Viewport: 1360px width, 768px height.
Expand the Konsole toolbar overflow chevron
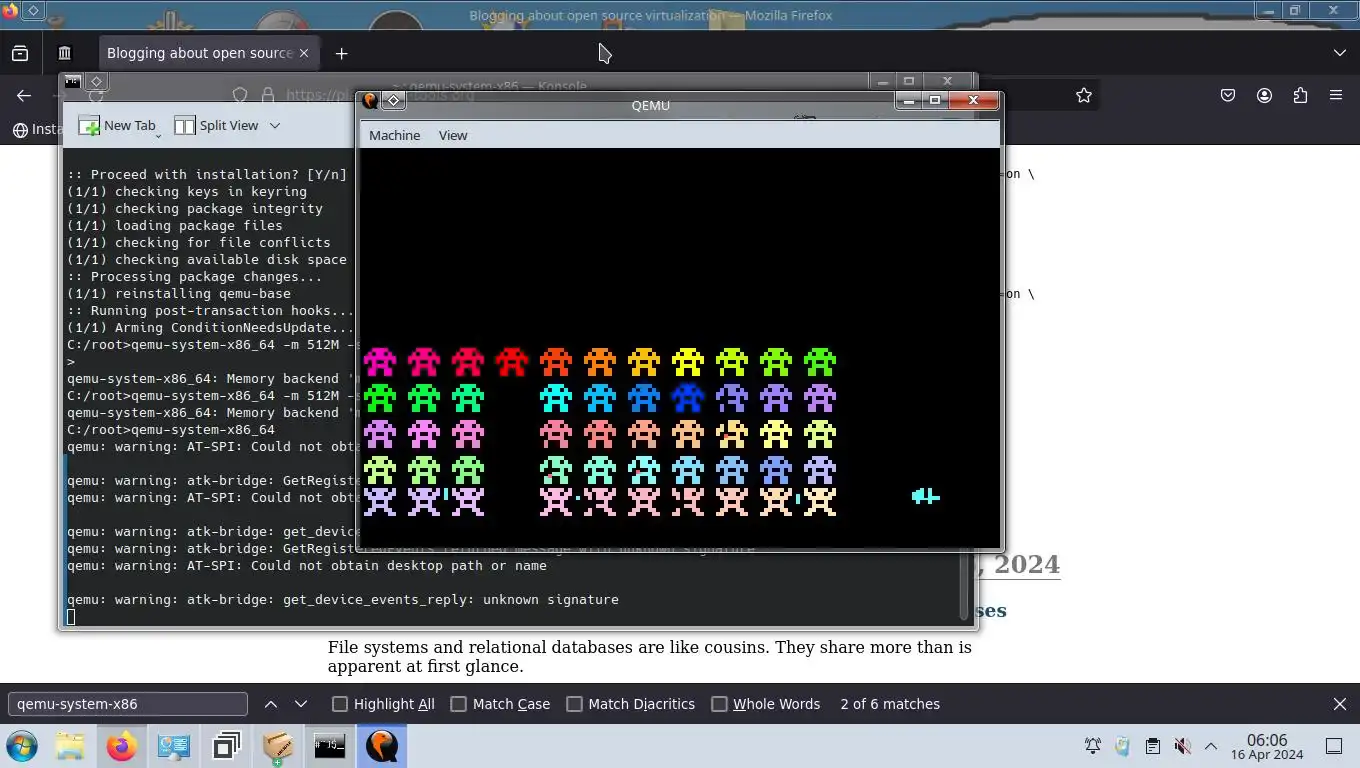(275, 125)
